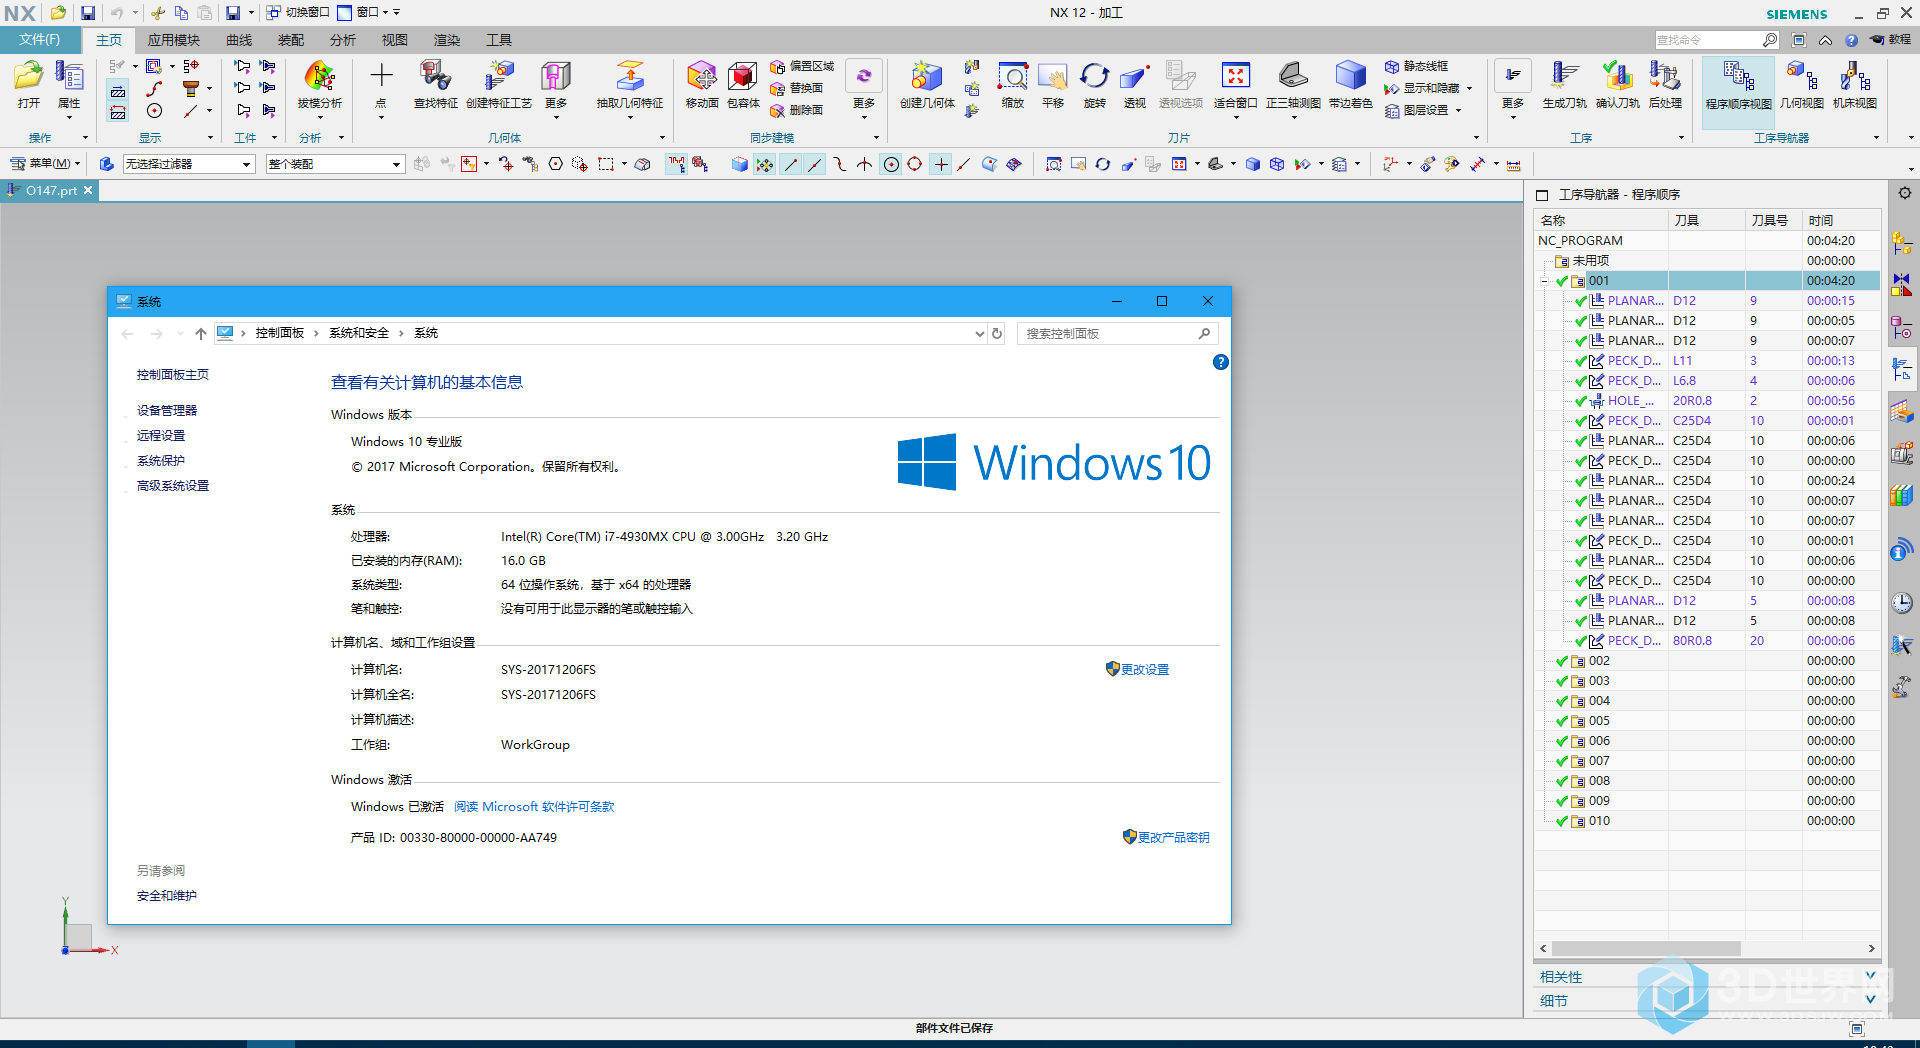The image size is (1920, 1048).
Task: Select the 005 program group
Action: pyautogui.click(x=1707, y=721)
